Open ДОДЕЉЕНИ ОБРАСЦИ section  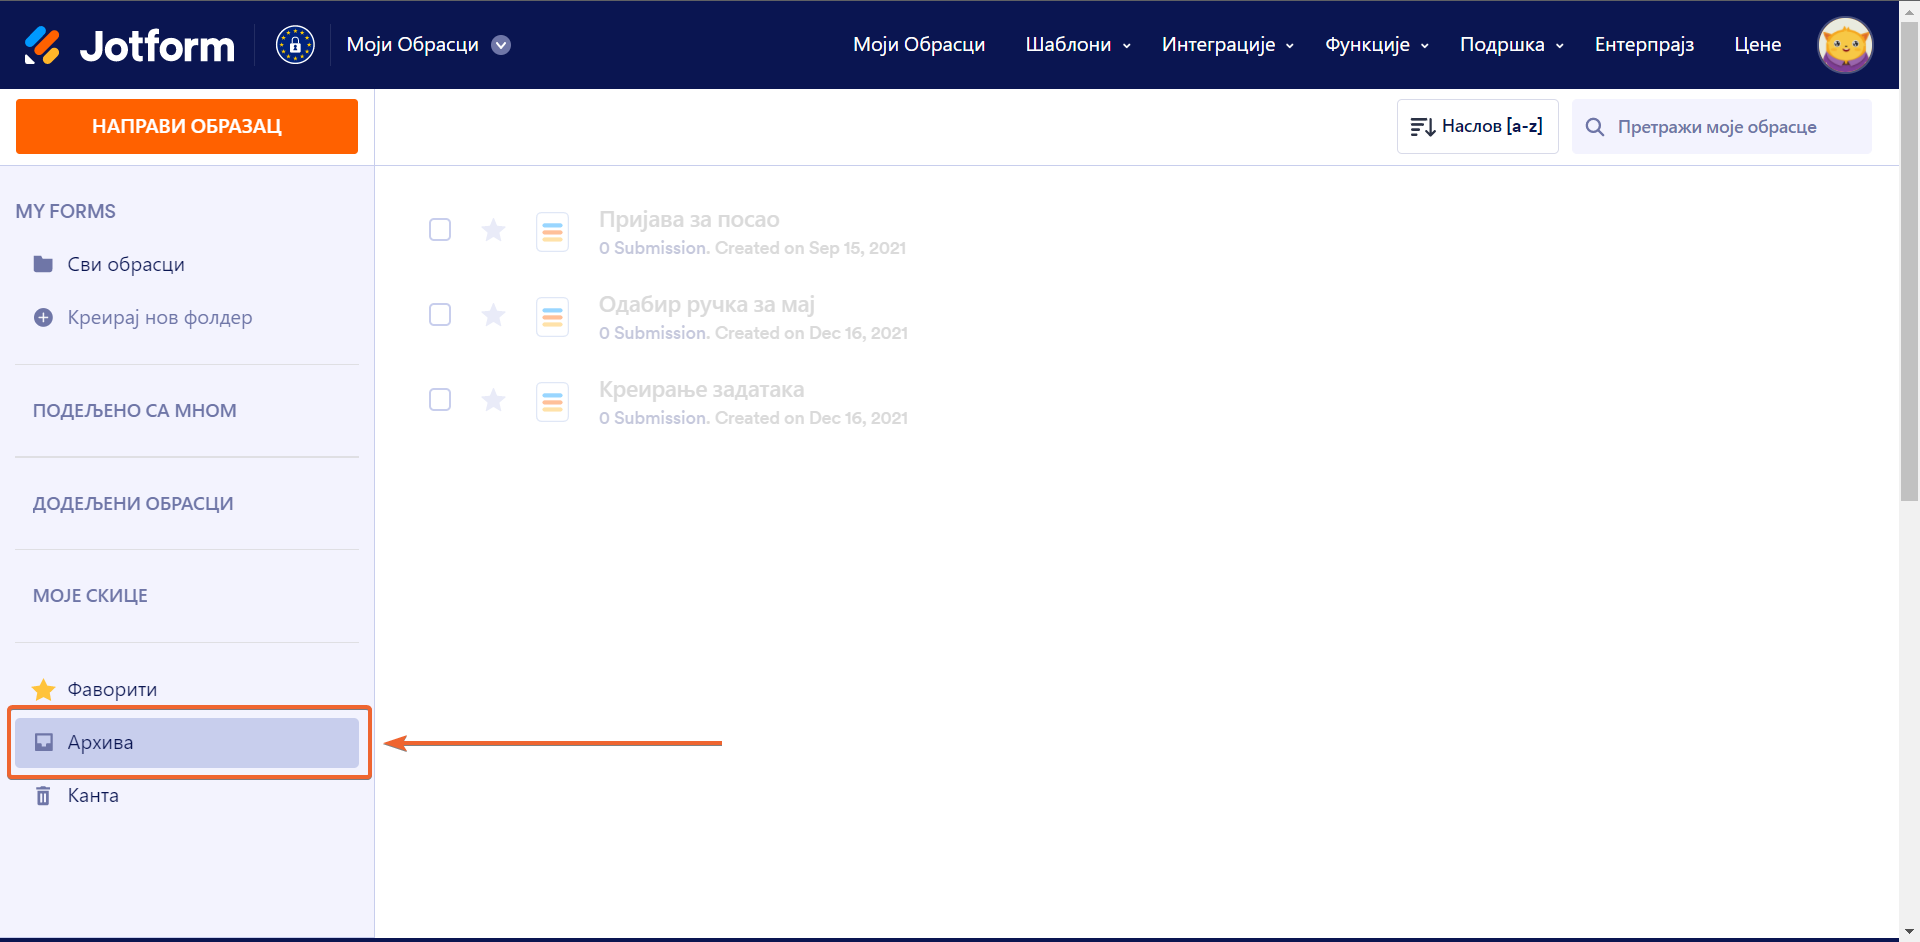click(x=133, y=503)
